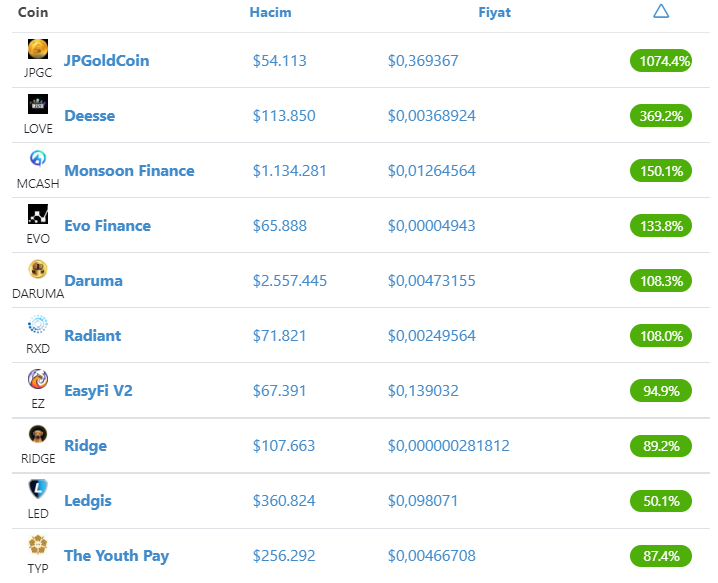The width and height of the screenshot is (718, 583).
Task: Open the Daruma coin link
Action: click(93, 280)
